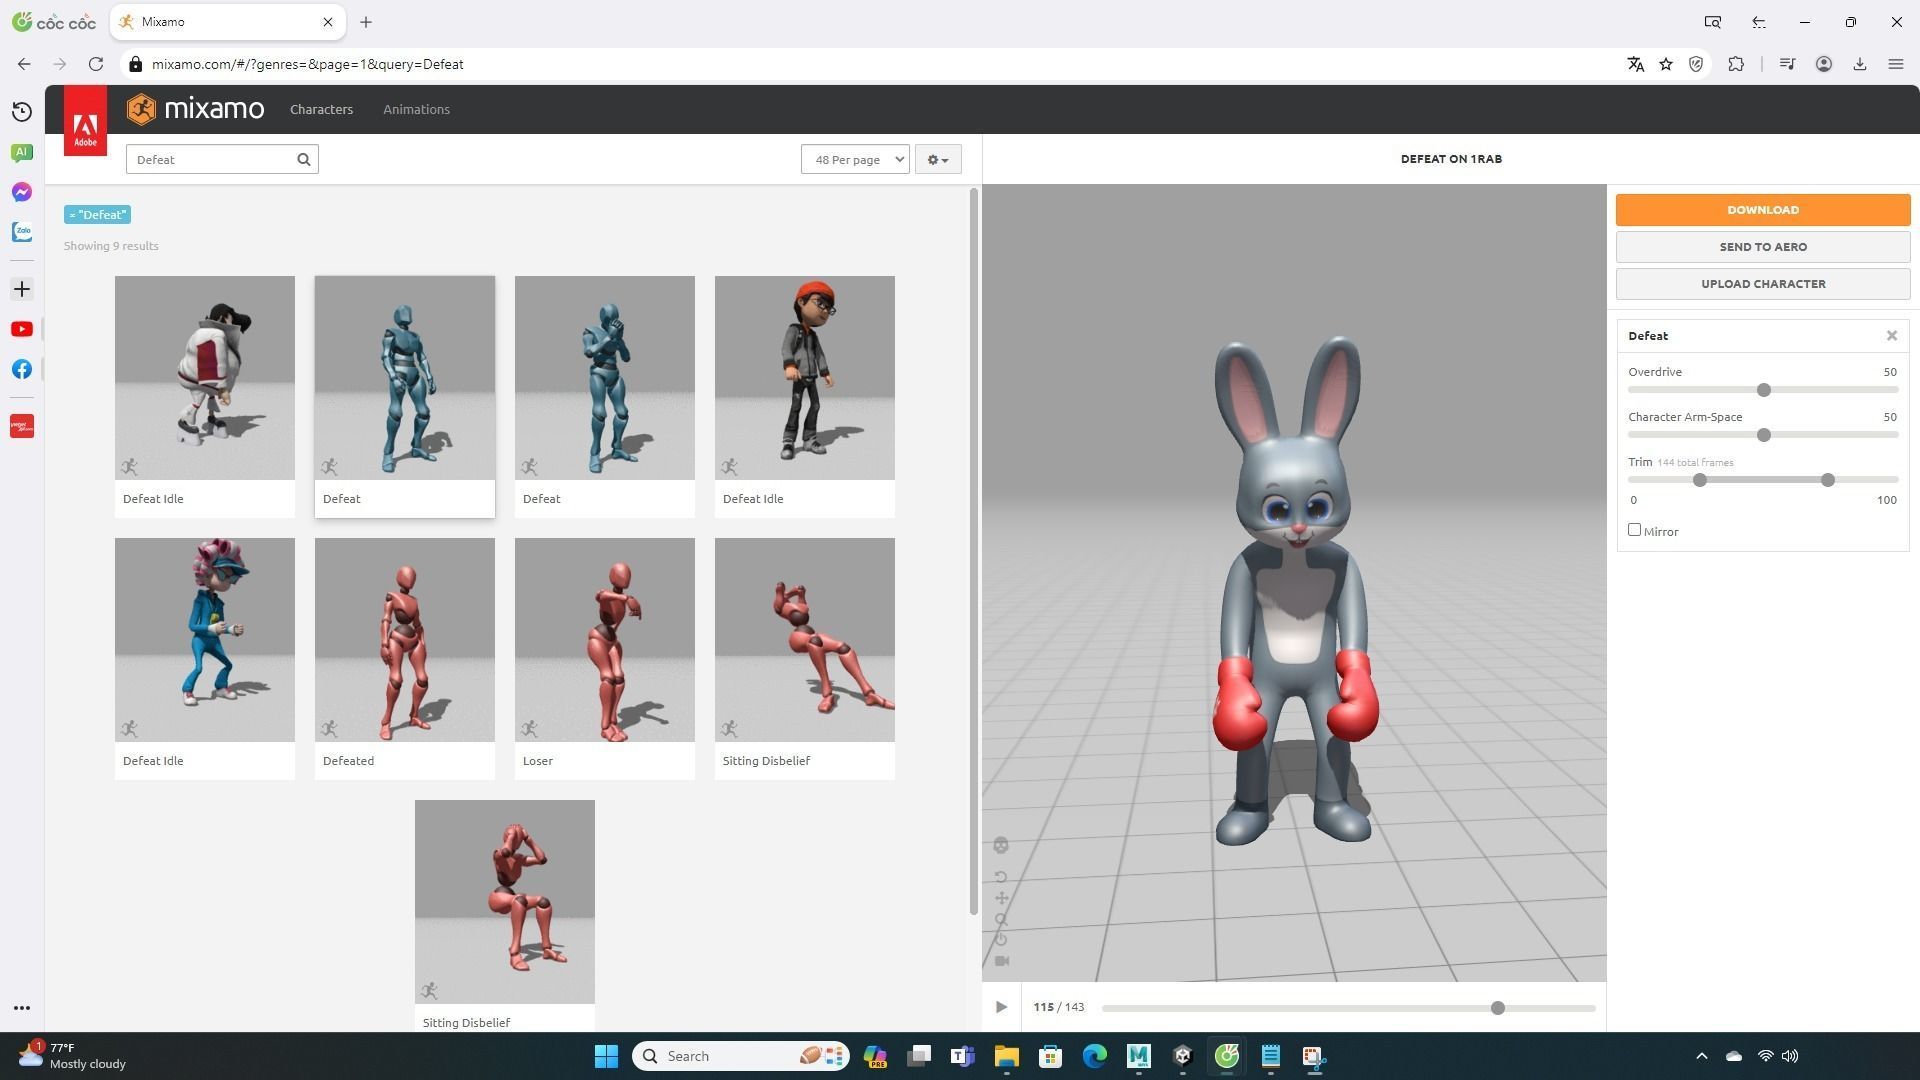Viewport: 1920px width, 1080px height.
Task: Open YouTube from browser sidebar
Action: coord(22,329)
